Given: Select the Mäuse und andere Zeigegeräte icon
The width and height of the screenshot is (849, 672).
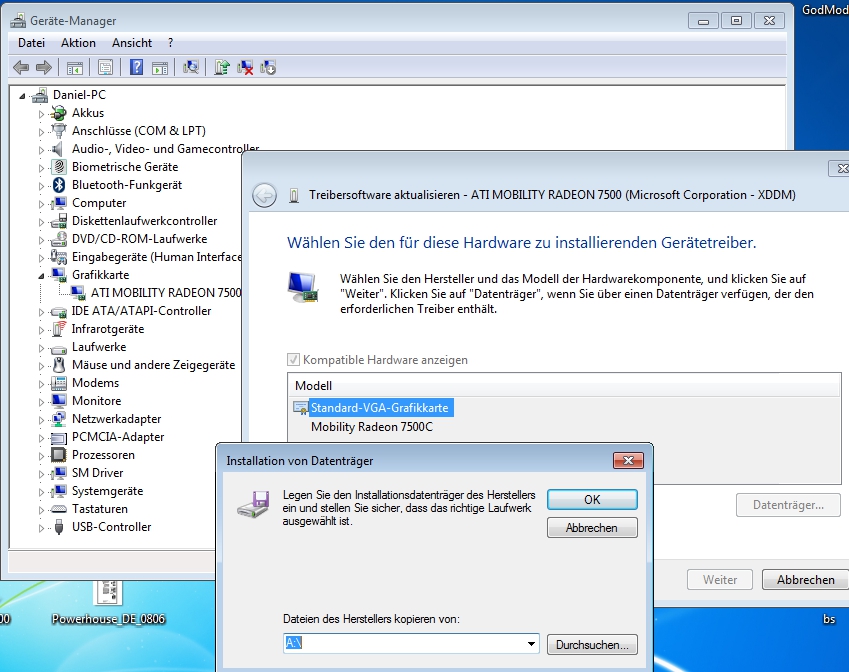Looking at the screenshot, I should click(x=58, y=365).
